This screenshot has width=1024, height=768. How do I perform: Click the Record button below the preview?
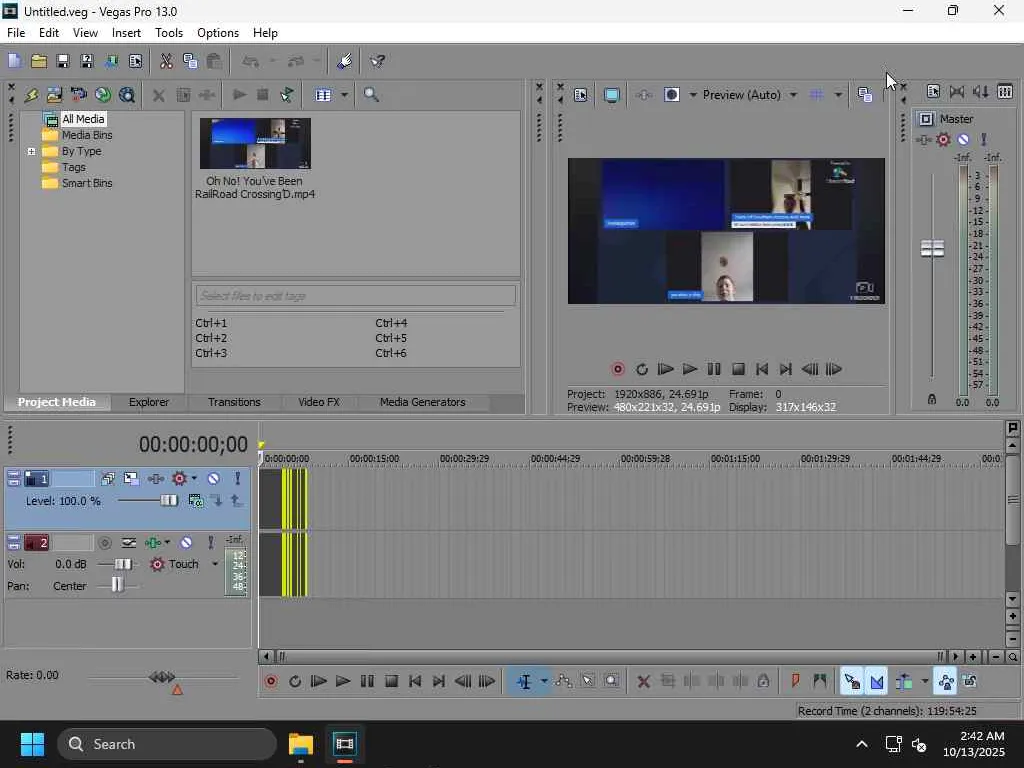(617, 369)
